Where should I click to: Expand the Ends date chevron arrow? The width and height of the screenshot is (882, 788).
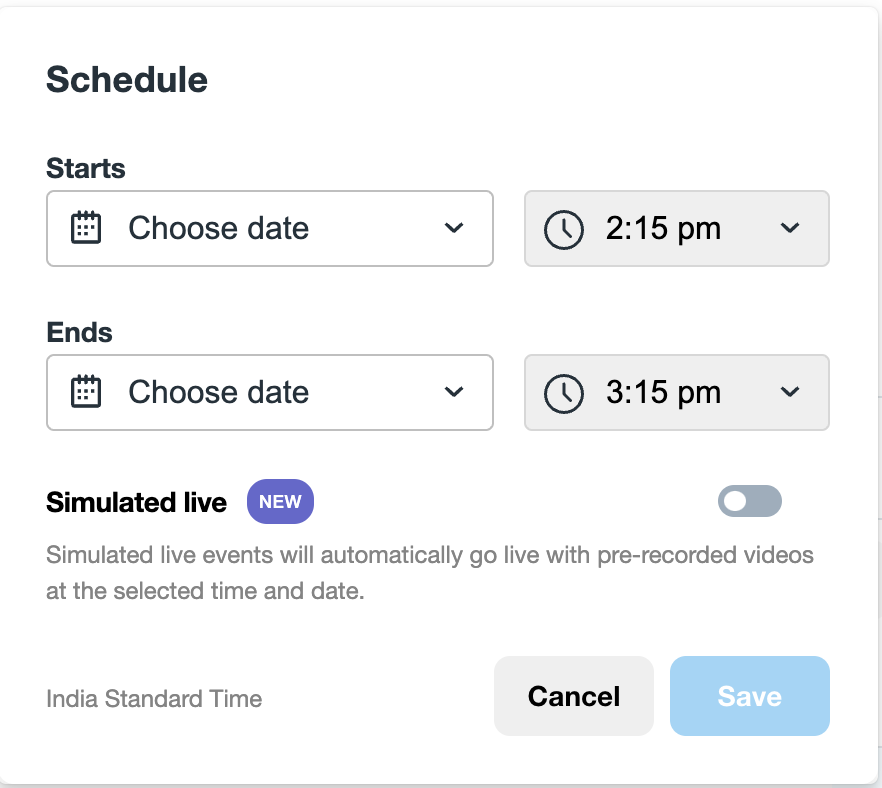click(x=454, y=392)
